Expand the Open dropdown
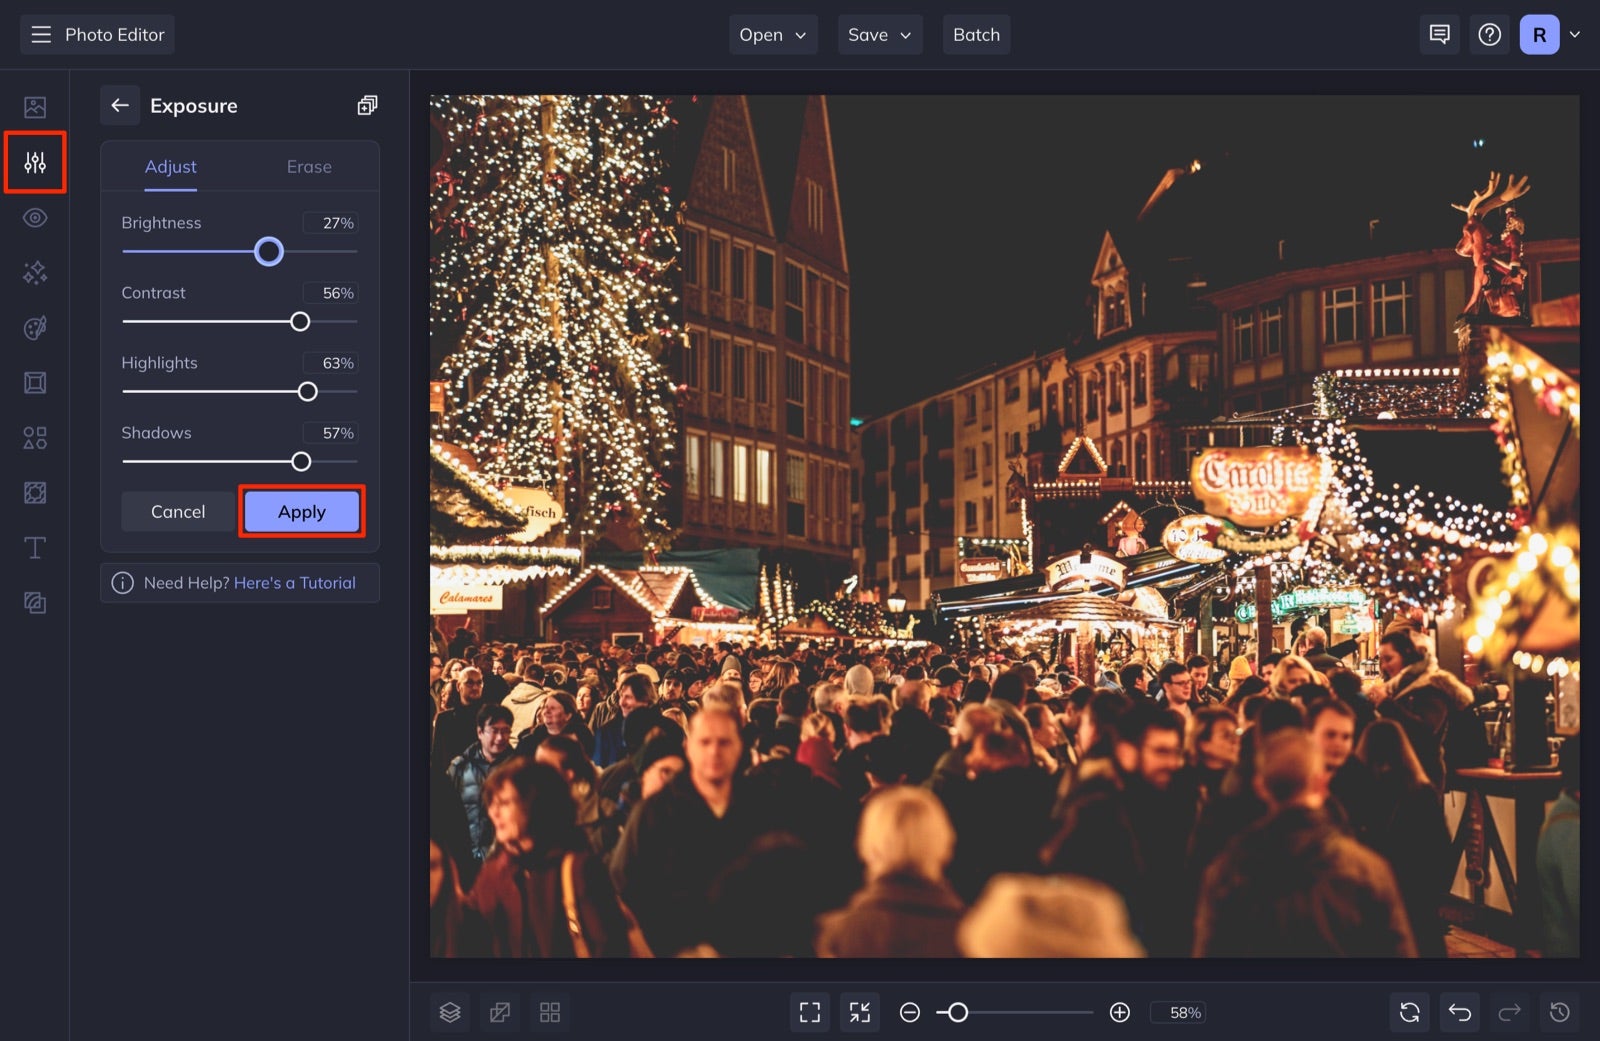The image size is (1600, 1041). point(772,34)
